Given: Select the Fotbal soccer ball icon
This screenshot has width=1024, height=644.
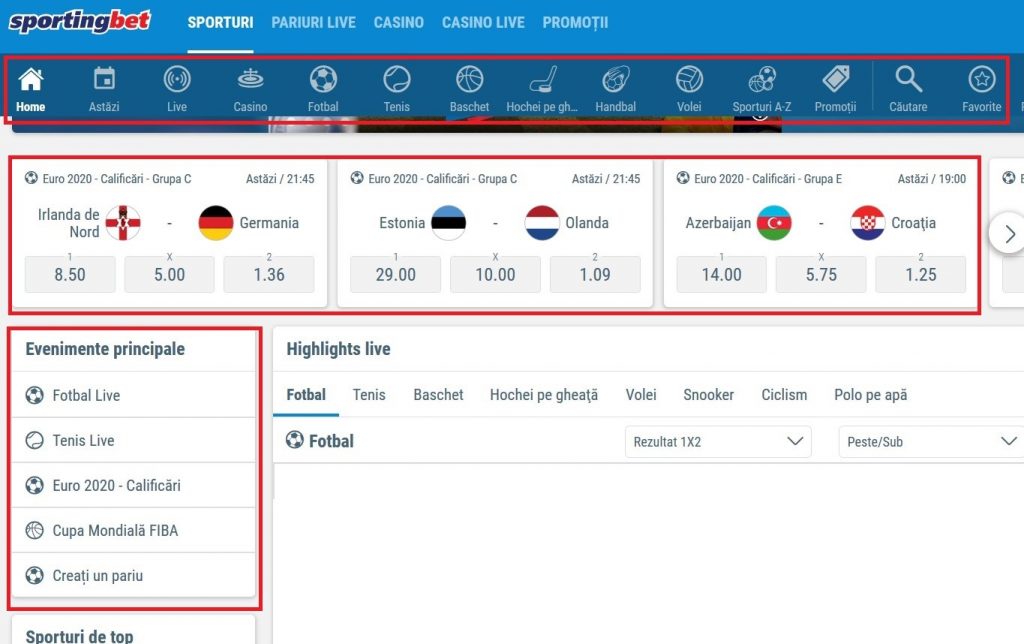Looking at the screenshot, I should pos(323,79).
